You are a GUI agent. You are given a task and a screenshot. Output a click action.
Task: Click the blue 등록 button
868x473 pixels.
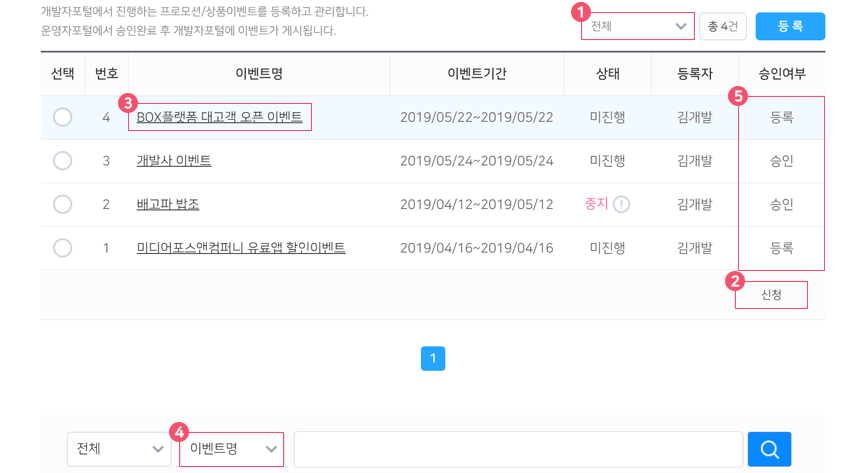tap(790, 26)
